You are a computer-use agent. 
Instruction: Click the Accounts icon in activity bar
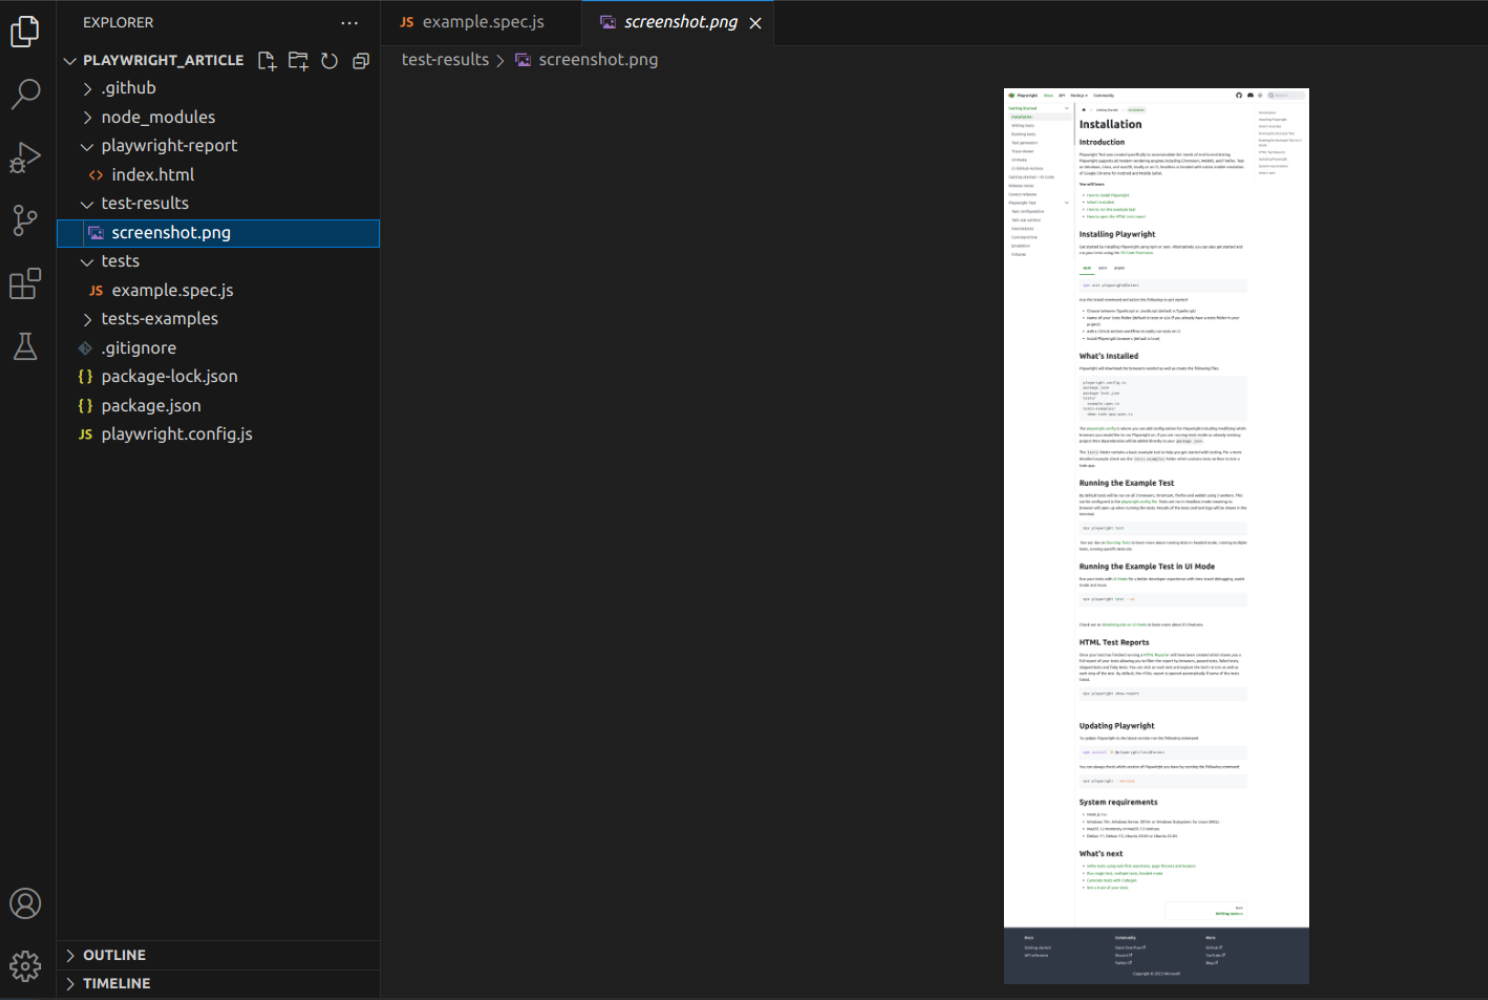tap(25, 903)
